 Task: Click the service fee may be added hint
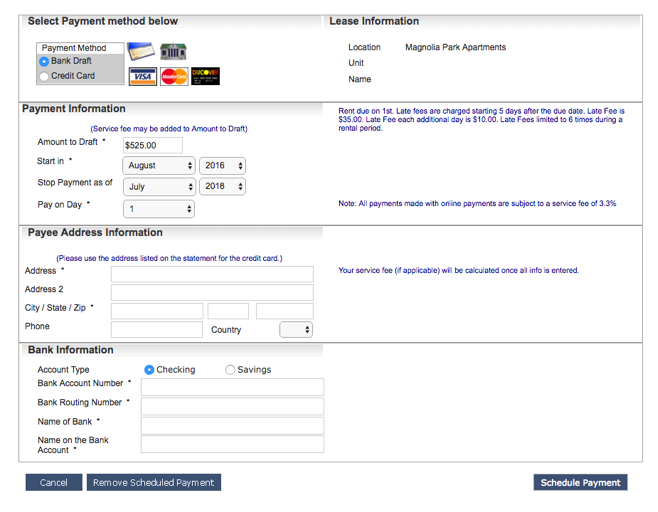169,129
